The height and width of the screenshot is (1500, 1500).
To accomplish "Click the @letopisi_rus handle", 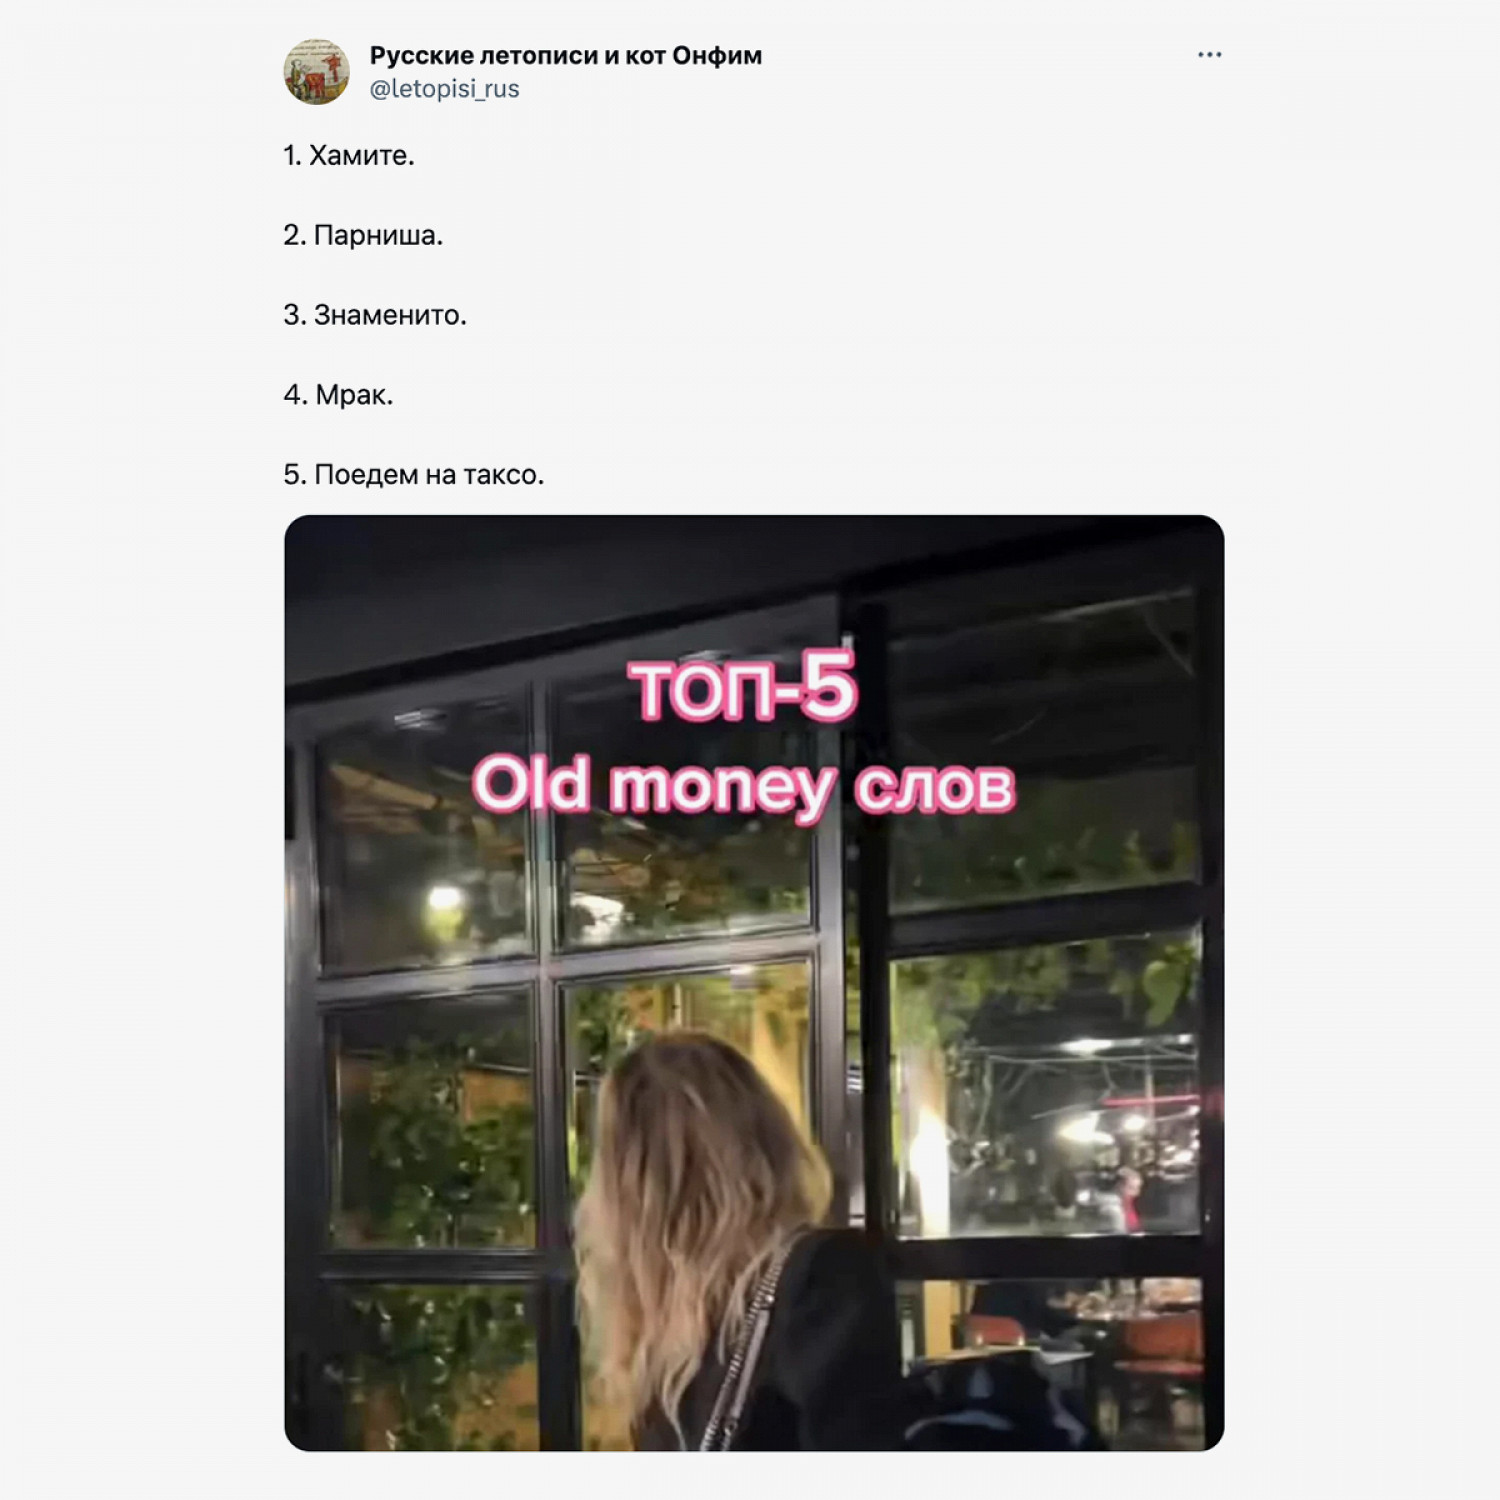I will pyautogui.click(x=444, y=89).
